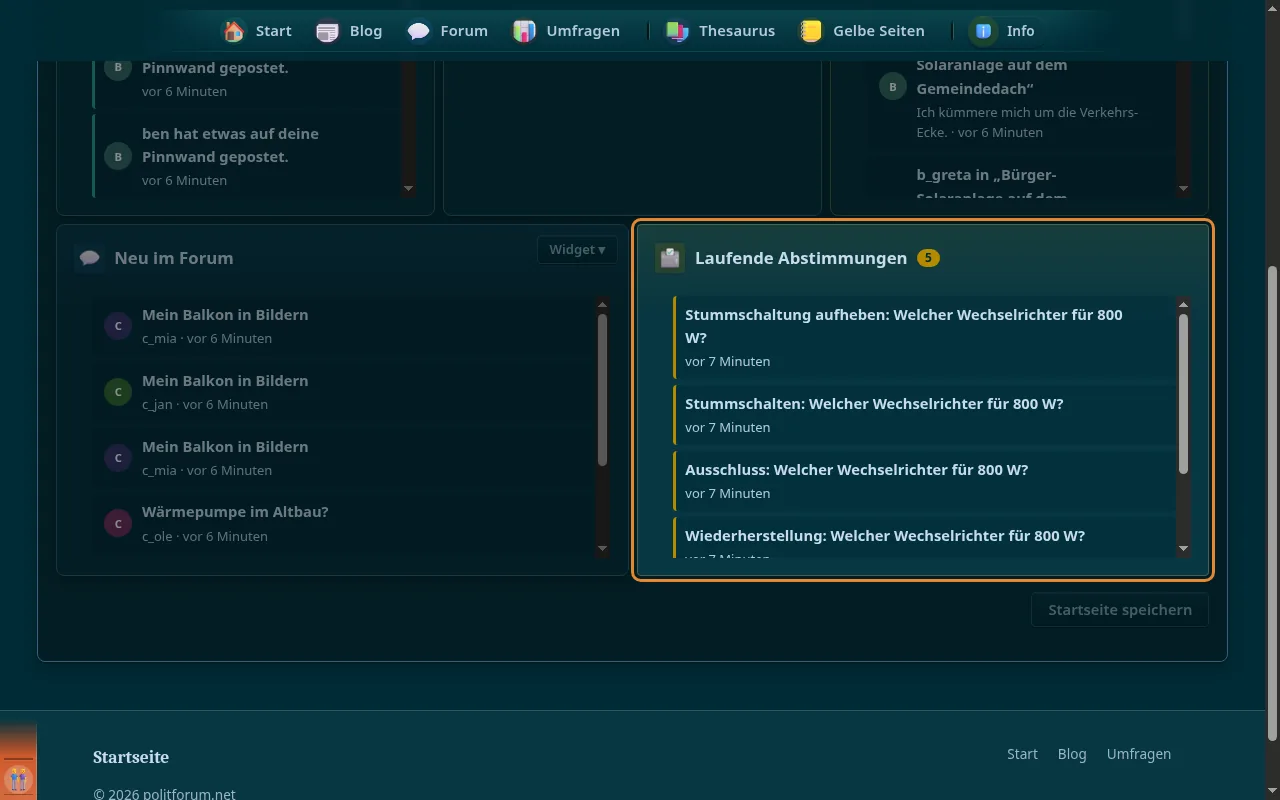Click the down arrow of Laufende Abstimmungen scrollbar
Screen dimensions: 1280x800
click(1183, 548)
